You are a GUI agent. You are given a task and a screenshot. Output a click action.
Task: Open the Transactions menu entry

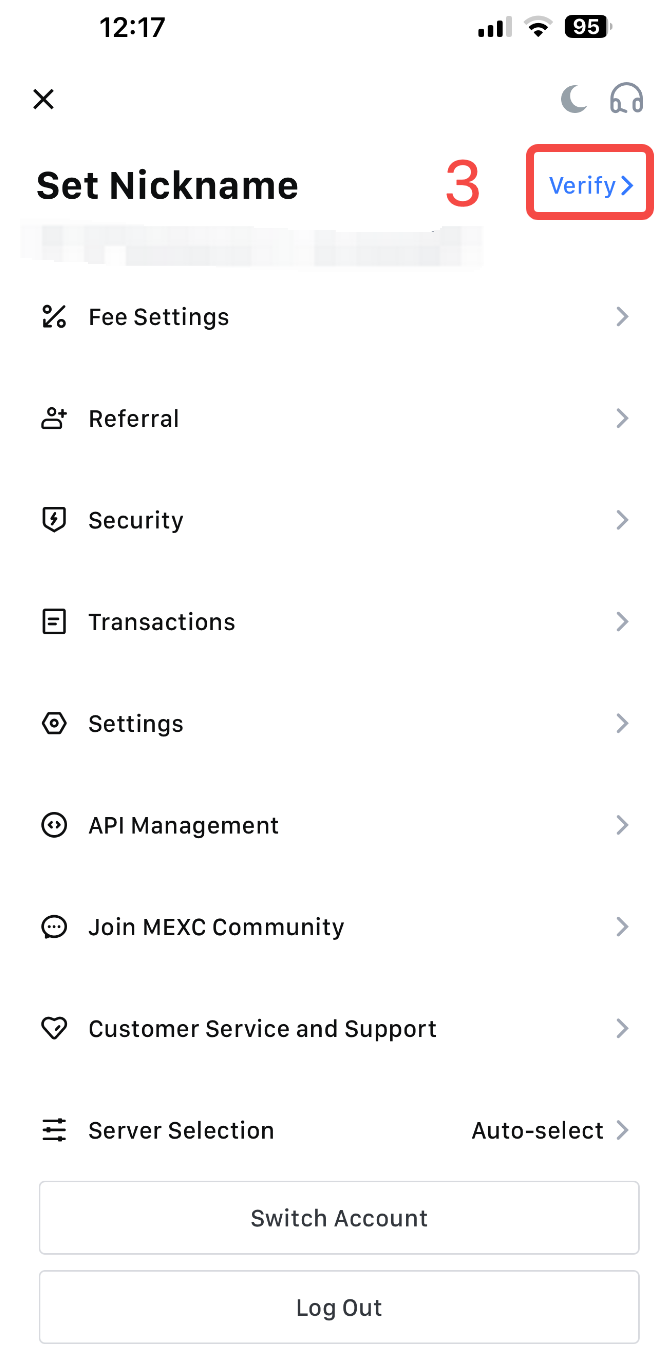click(333, 622)
